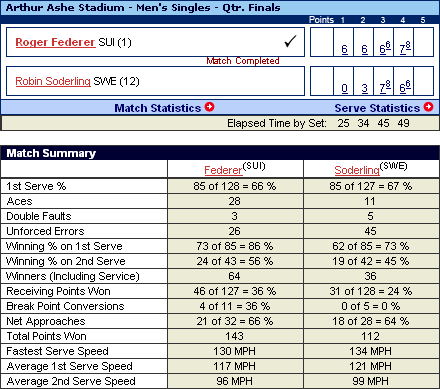Screen dimensions: 440x389
Task: Click Federer's winners value 64
Action: point(234,276)
